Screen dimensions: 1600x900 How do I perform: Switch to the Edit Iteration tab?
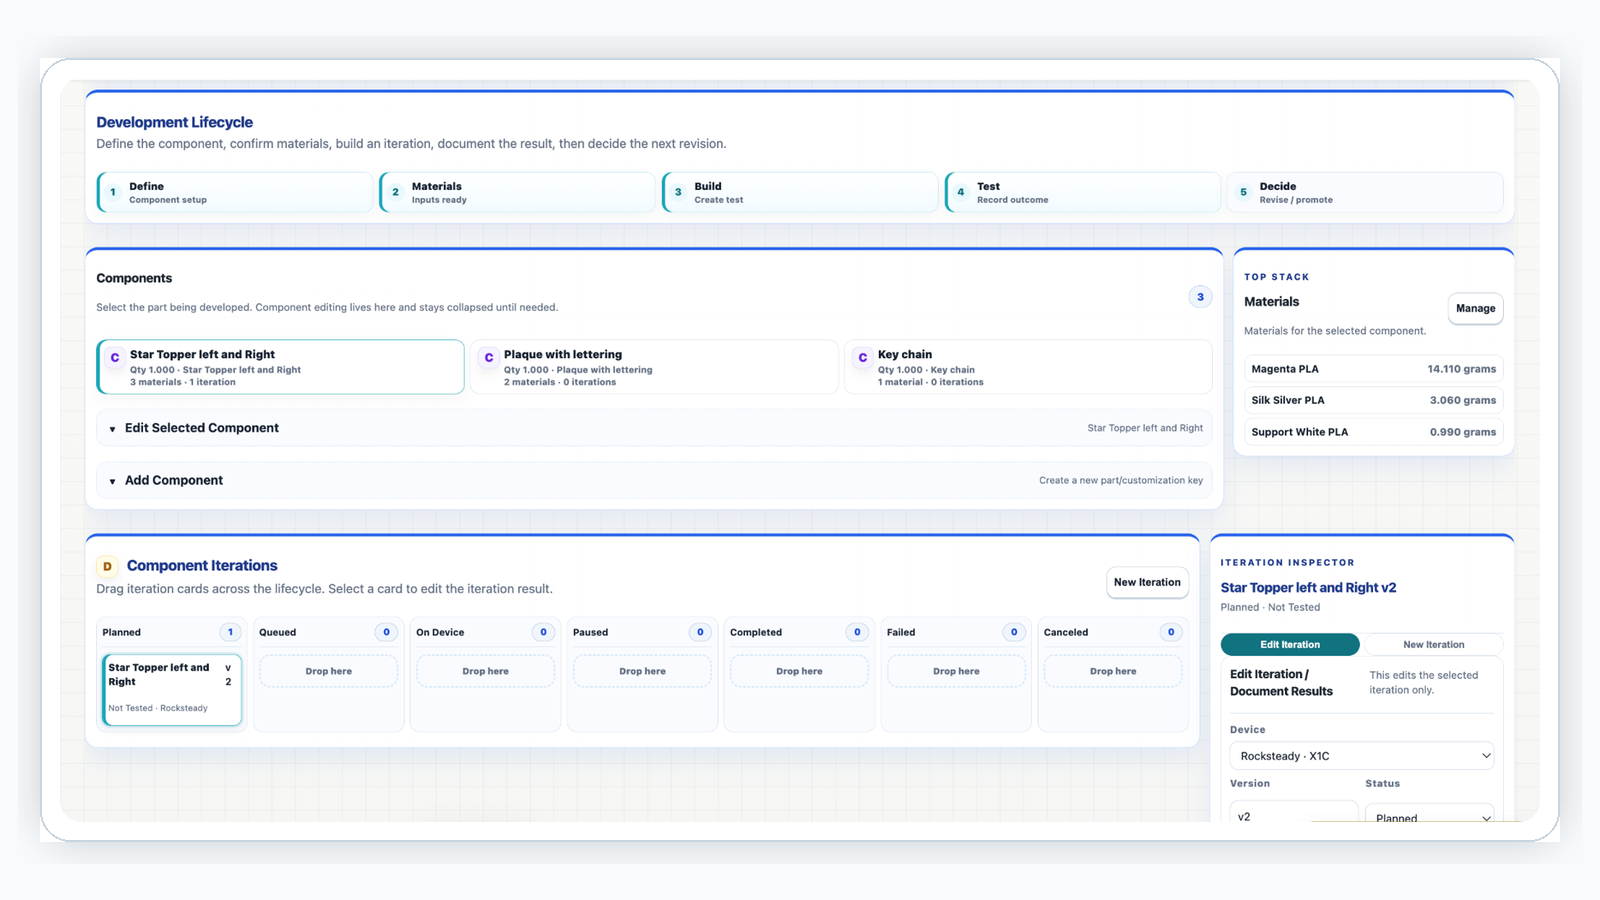(1290, 645)
